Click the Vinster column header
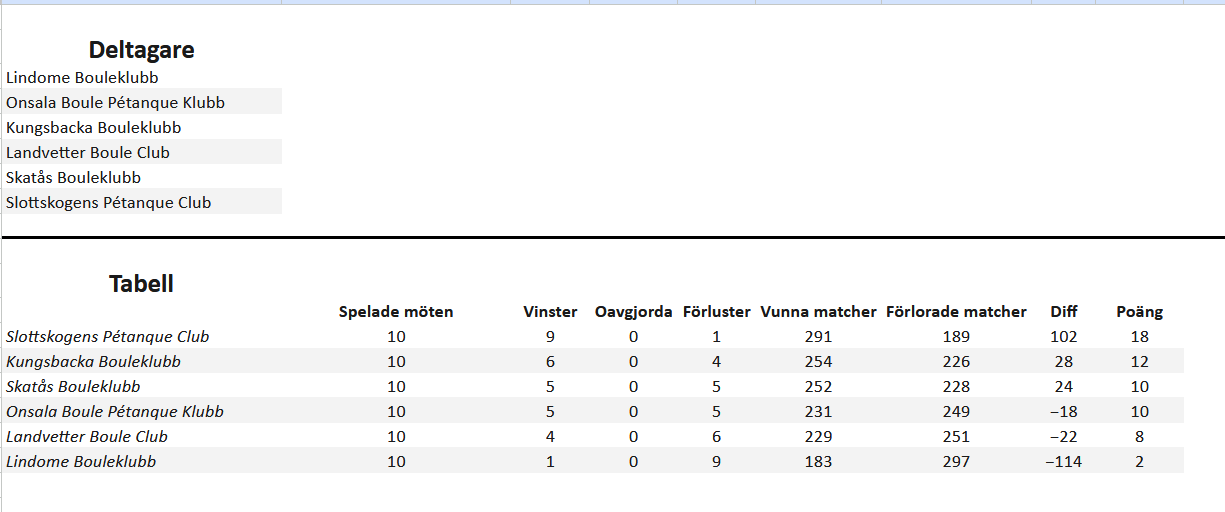 click(x=550, y=311)
